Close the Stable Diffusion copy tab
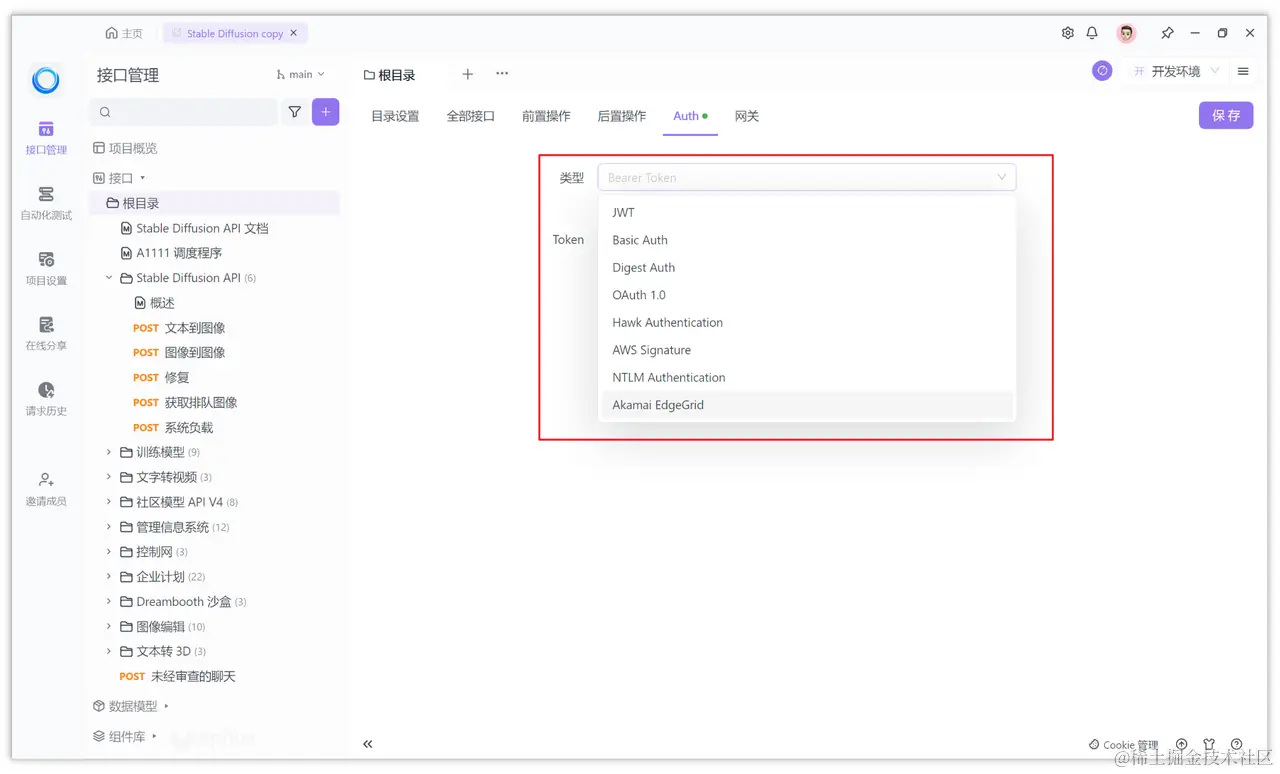The width and height of the screenshot is (1280, 774). (294, 33)
